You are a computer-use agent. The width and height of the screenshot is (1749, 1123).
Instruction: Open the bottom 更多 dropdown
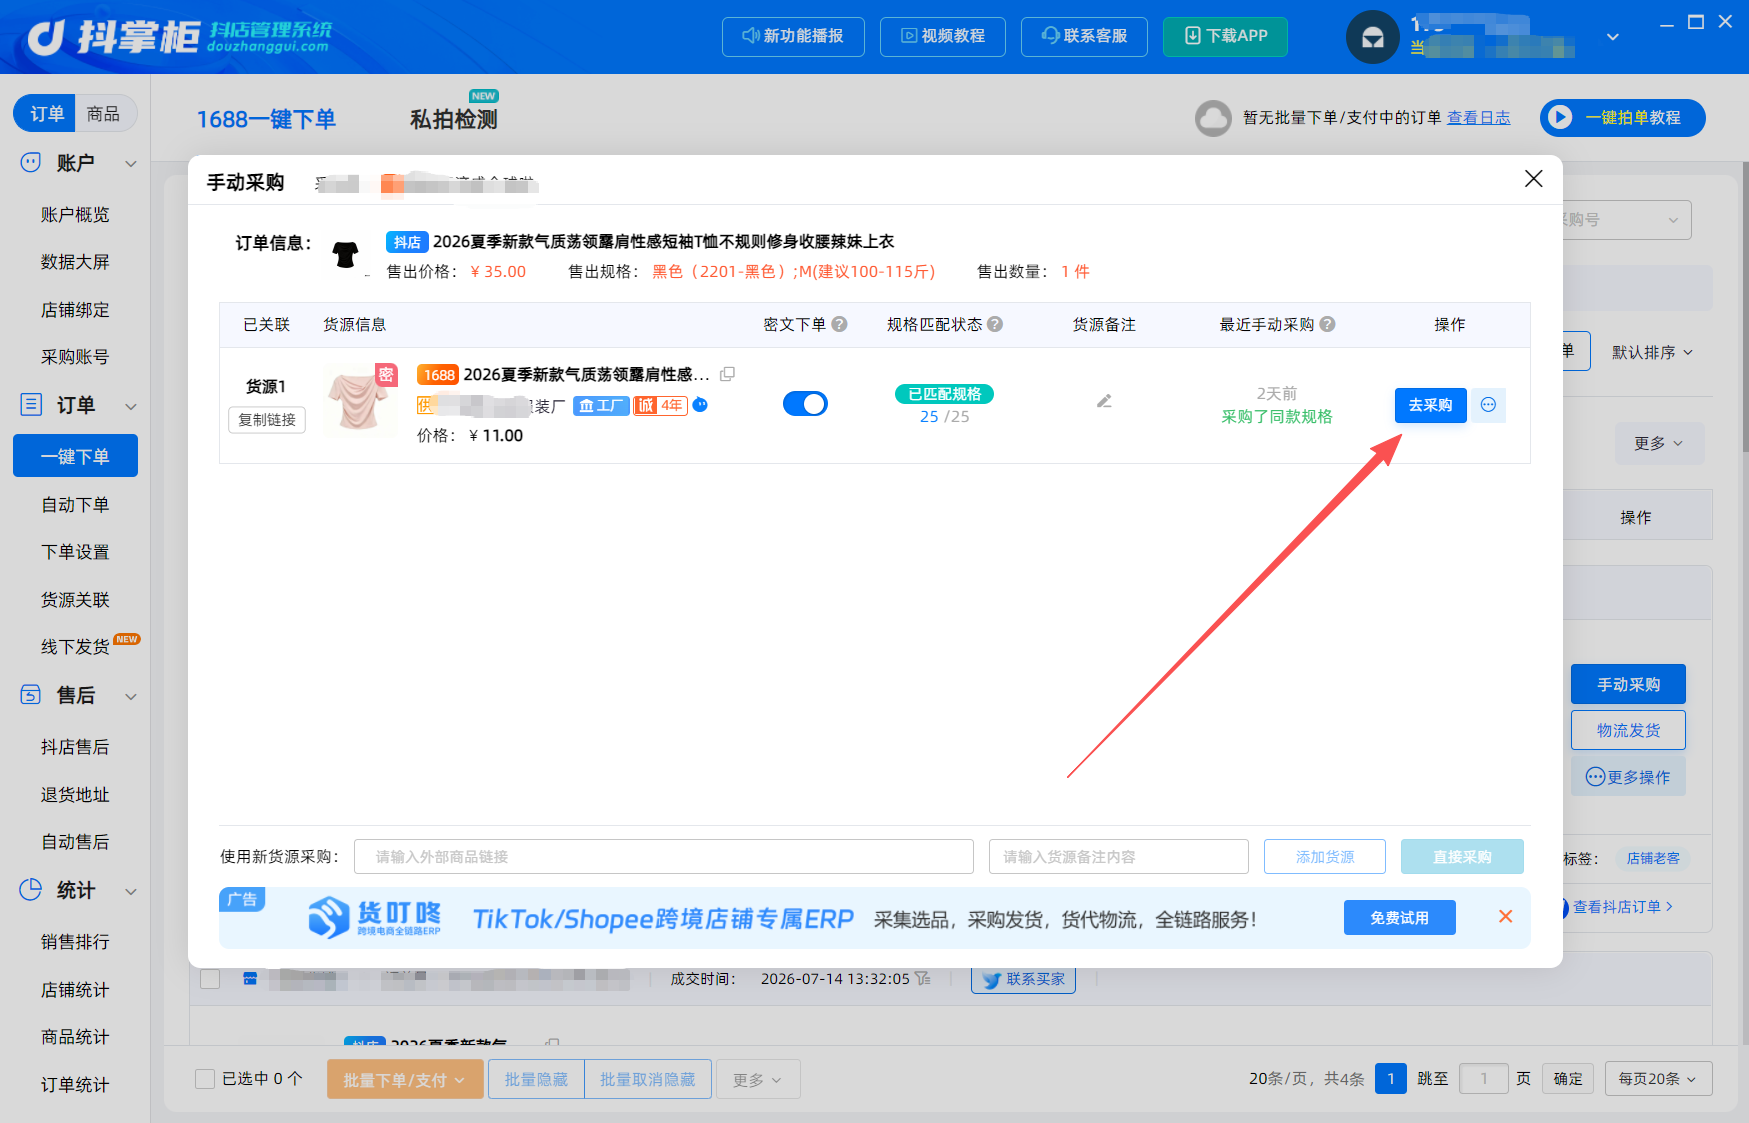click(x=757, y=1080)
